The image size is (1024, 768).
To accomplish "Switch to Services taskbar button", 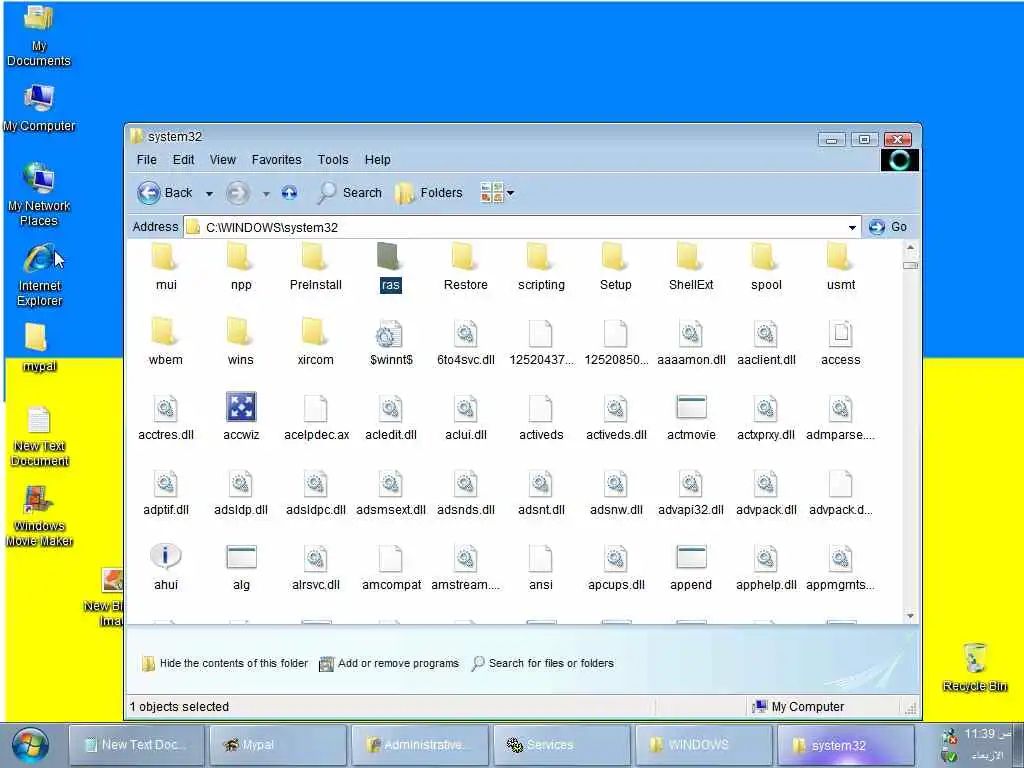I will (x=562, y=744).
